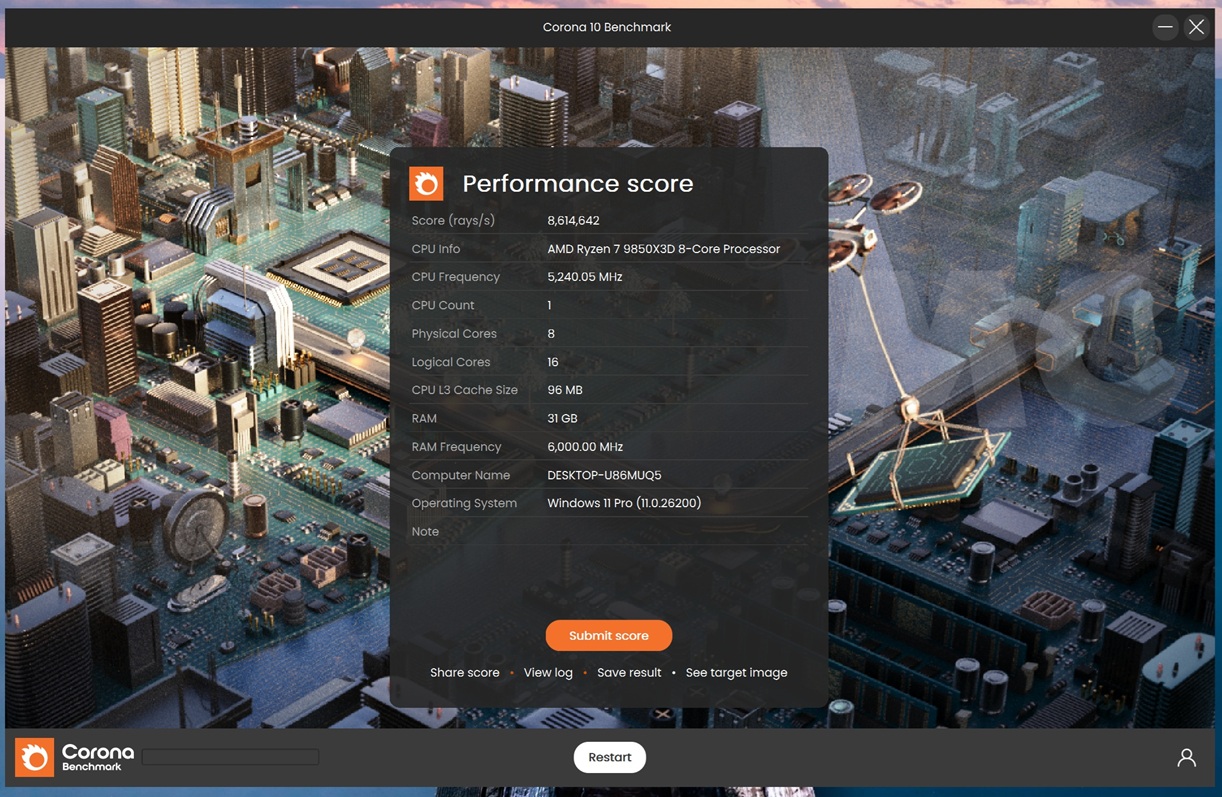This screenshot has height=797, width=1222.
Task: Open the View log link
Action: [548, 672]
